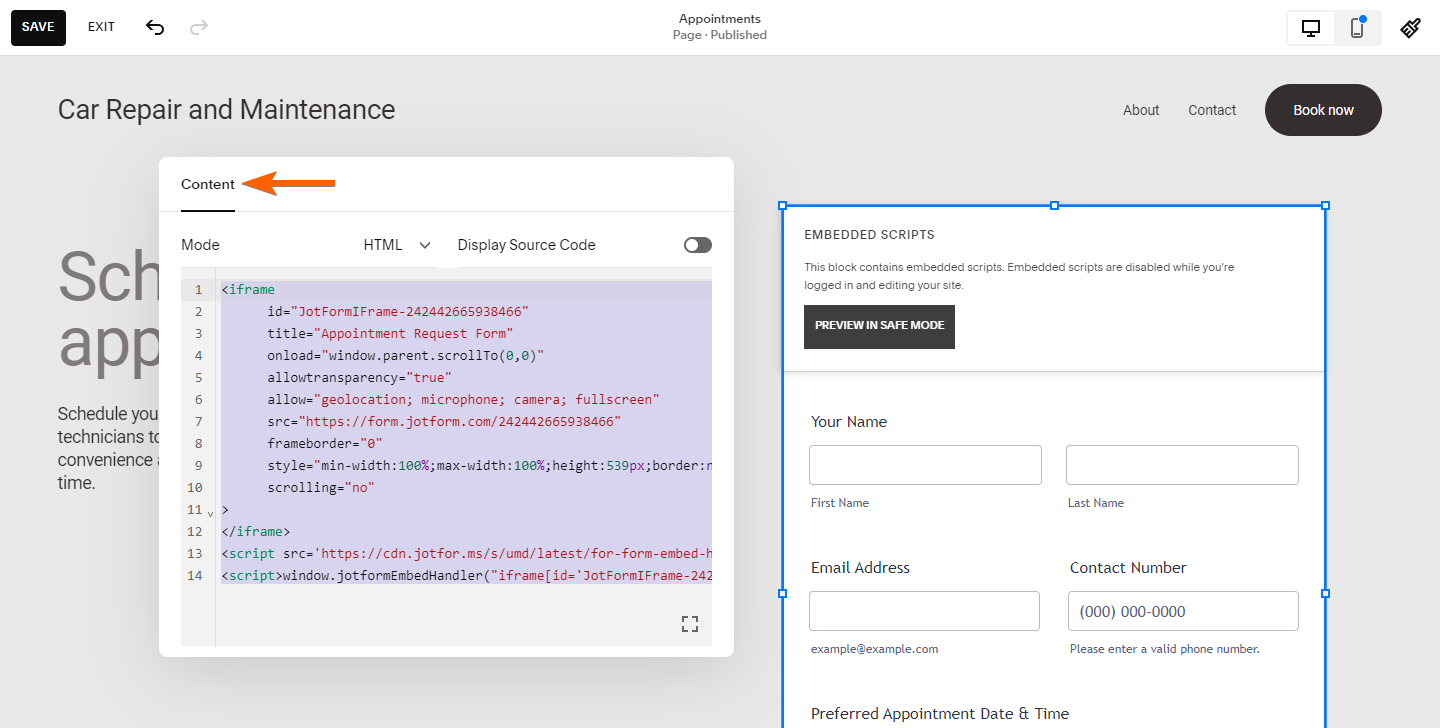Expand code editor to fullscreen
Viewport: 1440px width, 728px height.
pyautogui.click(x=690, y=624)
